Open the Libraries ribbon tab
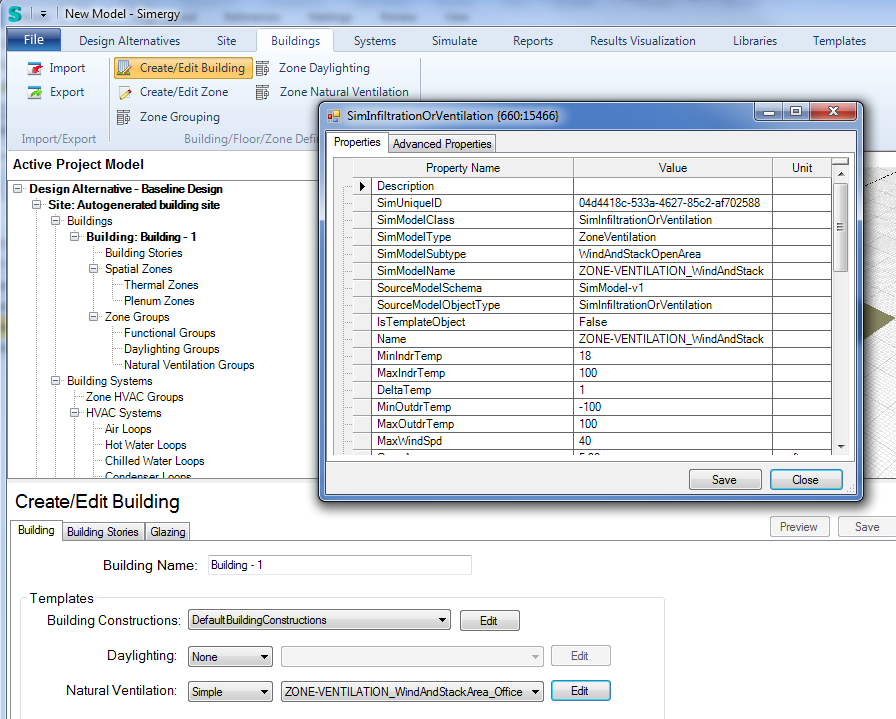Image resolution: width=896 pixels, height=719 pixels. pyautogui.click(x=755, y=41)
